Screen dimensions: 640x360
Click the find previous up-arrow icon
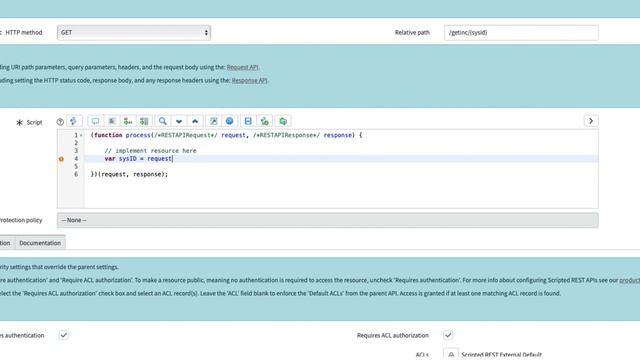195,121
